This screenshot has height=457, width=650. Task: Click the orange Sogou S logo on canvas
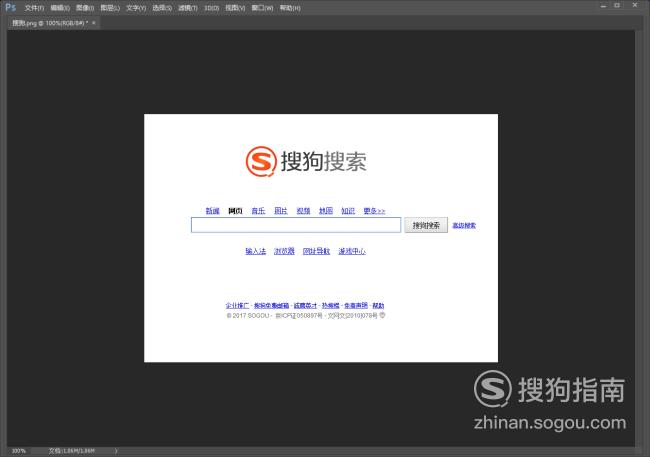[x=261, y=161]
